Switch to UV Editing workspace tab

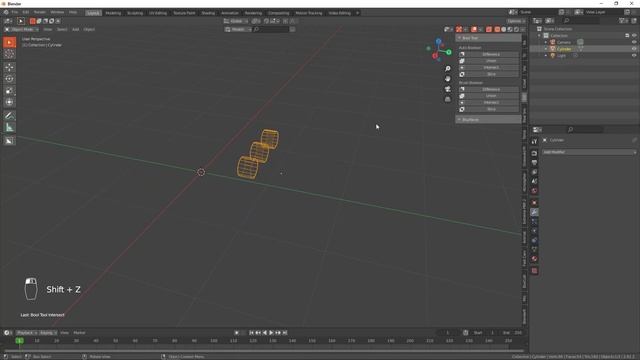158,13
